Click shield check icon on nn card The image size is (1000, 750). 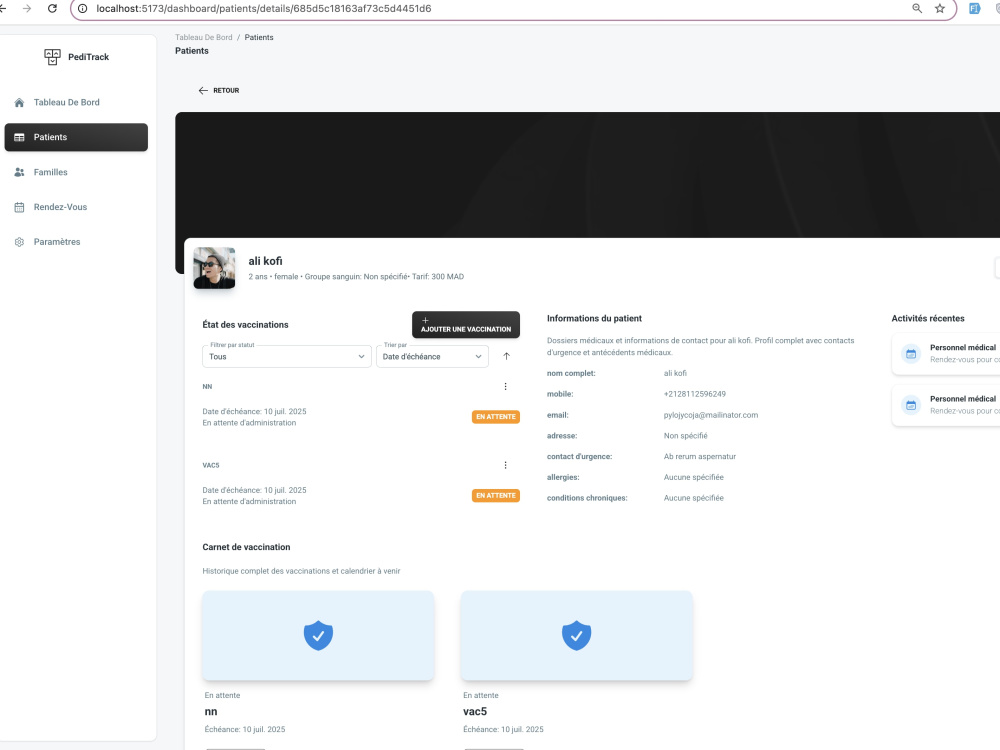tap(318, 635)
